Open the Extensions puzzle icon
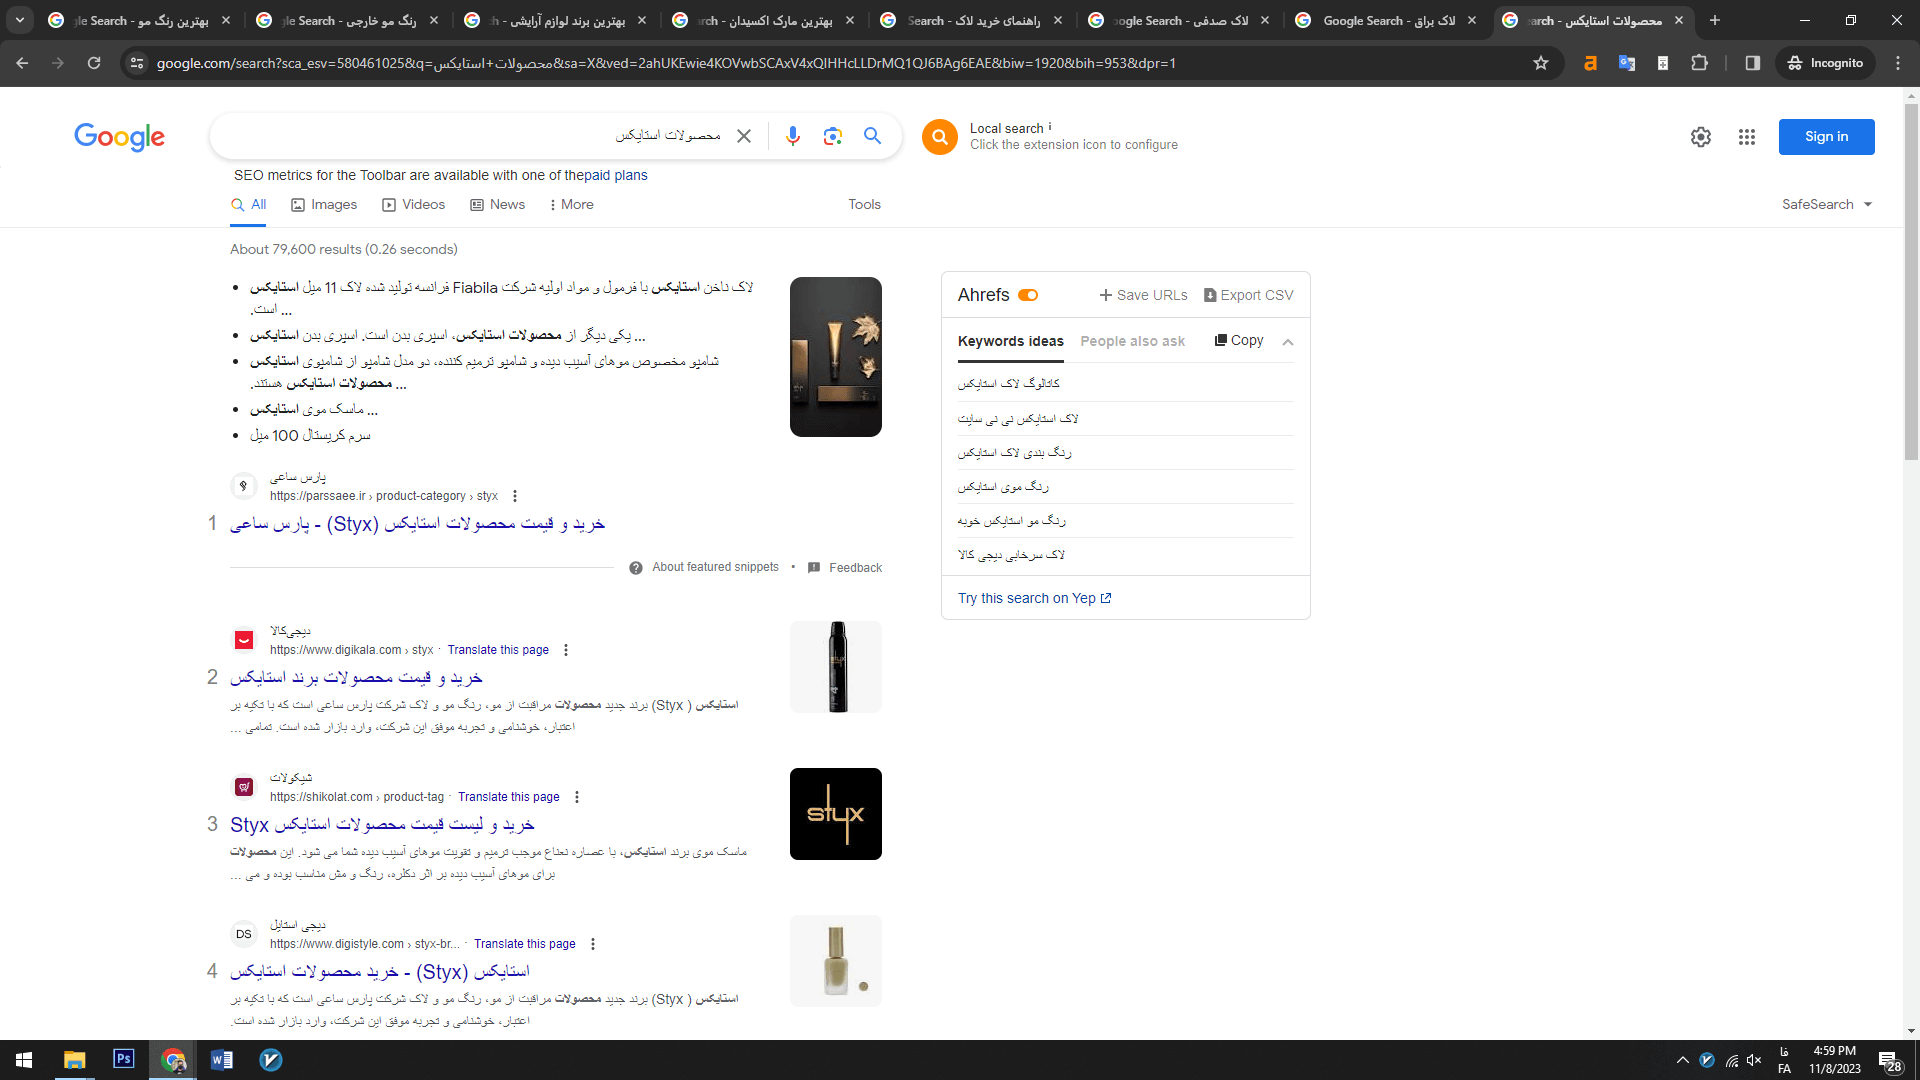1920x1080 pixels. [x=1699, y=63]
